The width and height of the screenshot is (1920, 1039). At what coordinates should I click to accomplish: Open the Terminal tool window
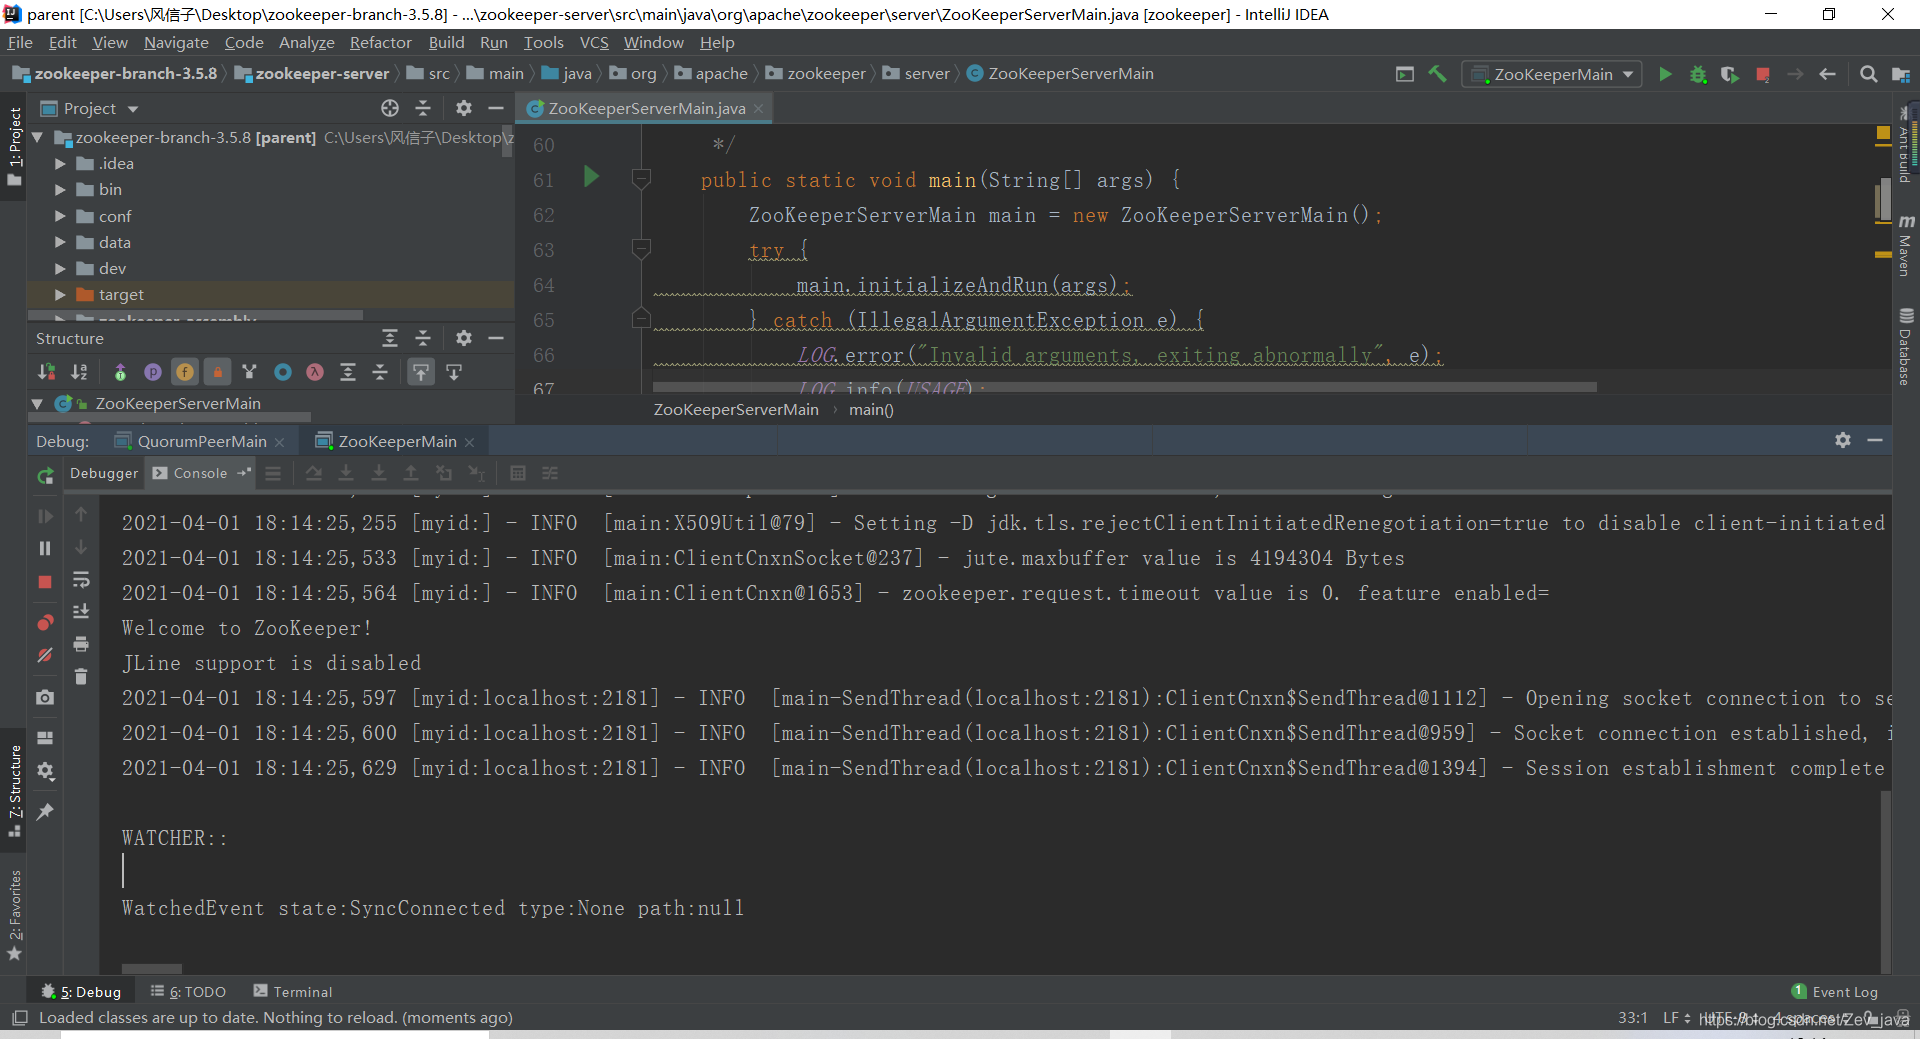click(293, 991)
